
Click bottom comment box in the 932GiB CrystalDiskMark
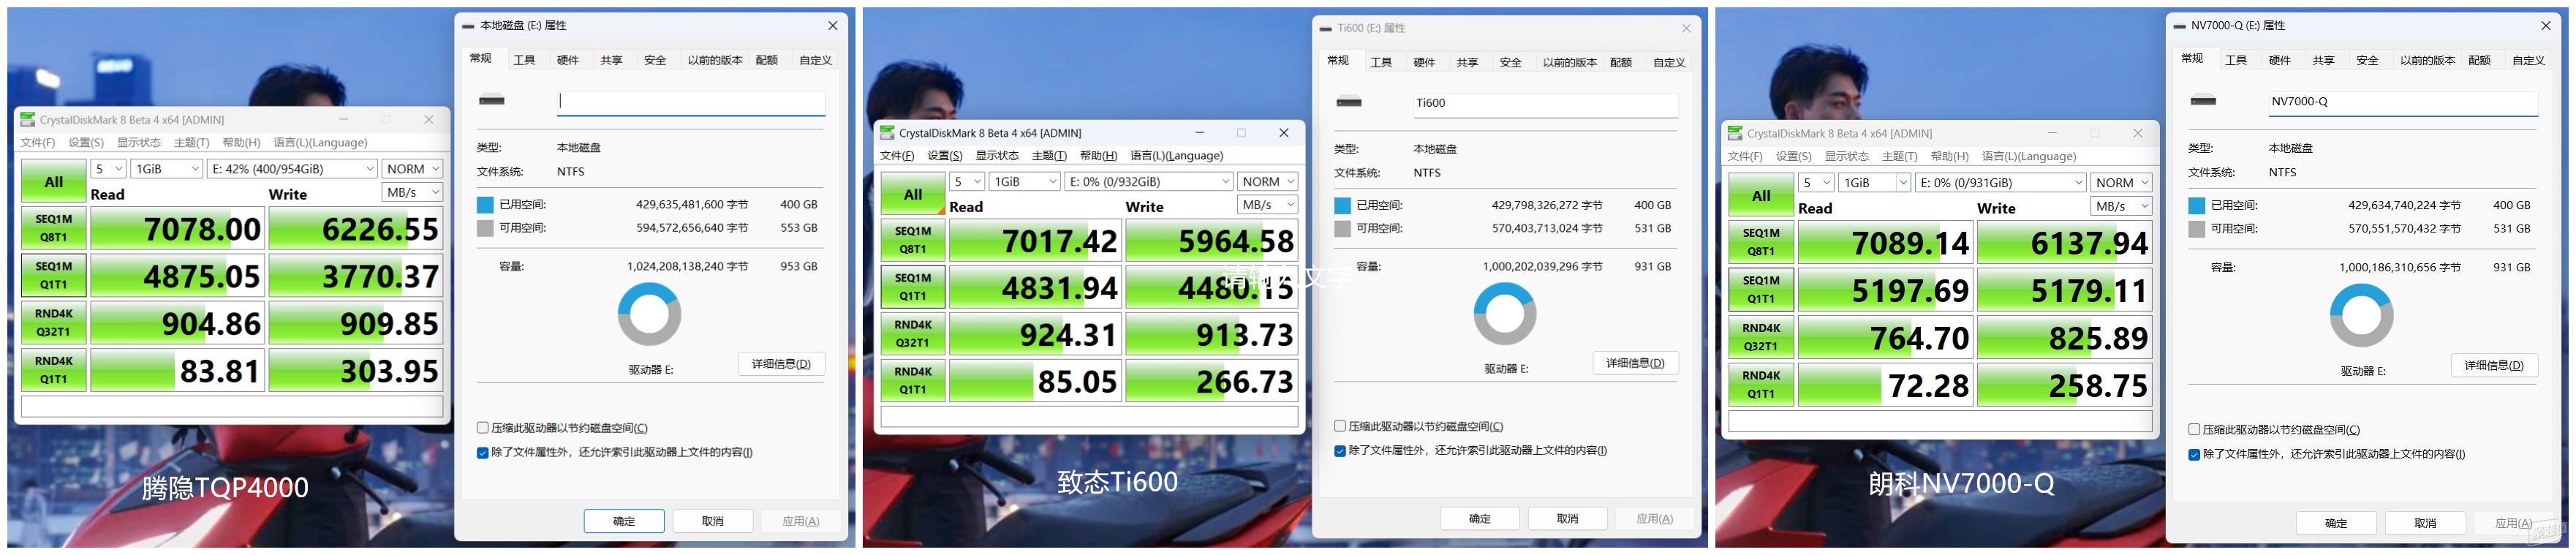click(x=1089, y=417)
